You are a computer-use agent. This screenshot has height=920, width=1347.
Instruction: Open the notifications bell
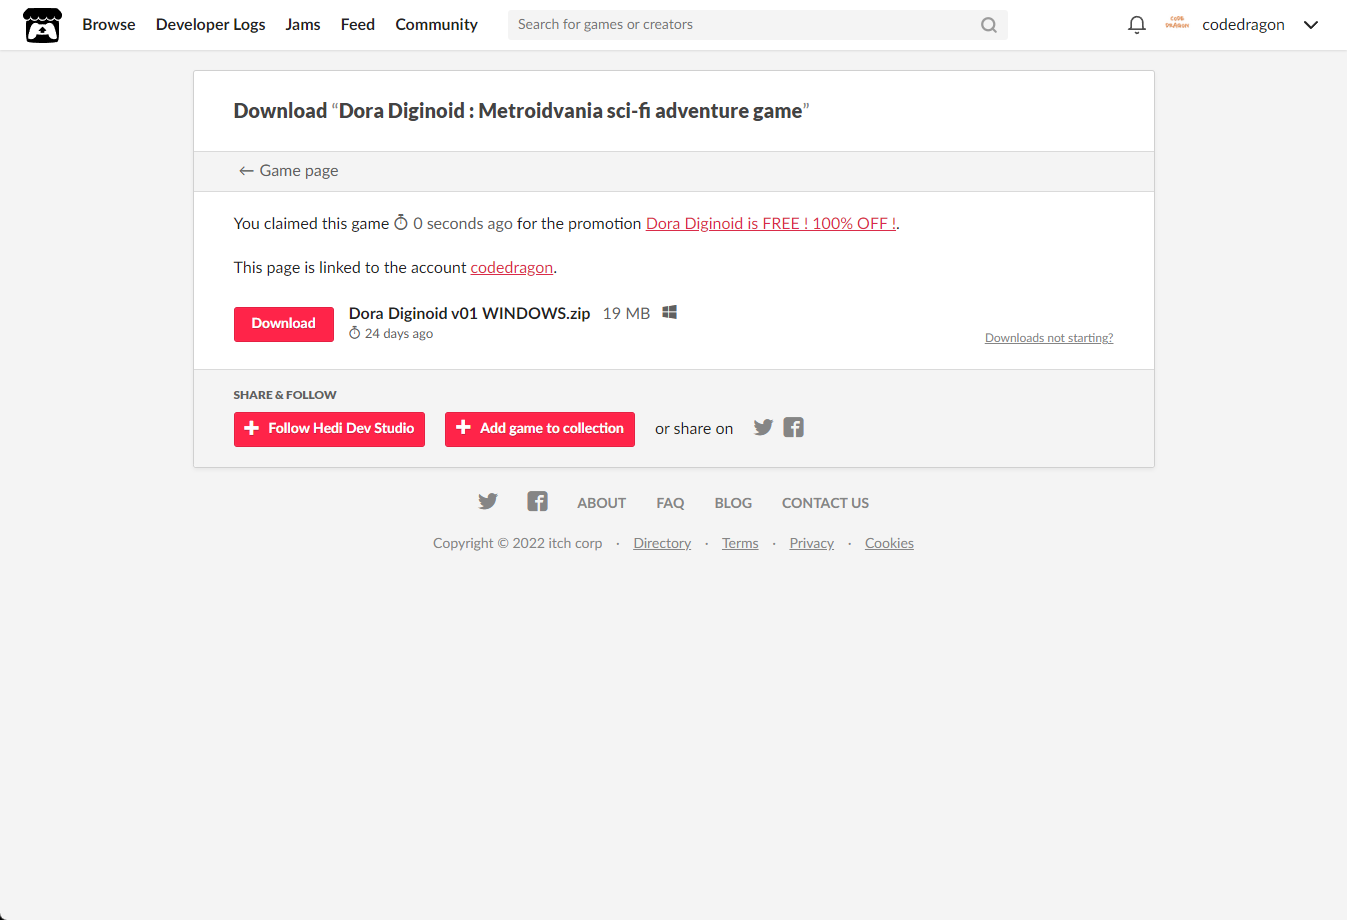tap(1136, 25)
